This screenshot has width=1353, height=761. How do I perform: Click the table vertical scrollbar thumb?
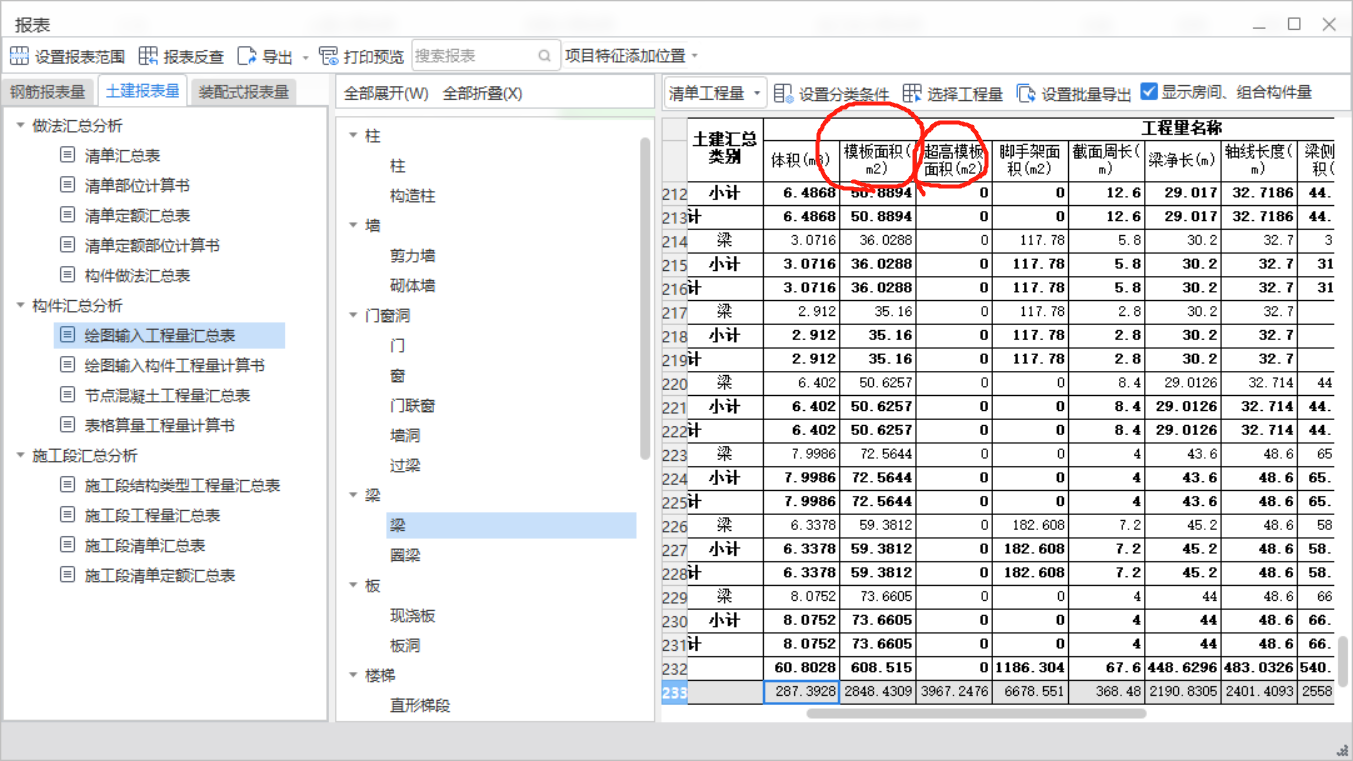tap(1343, 661)
